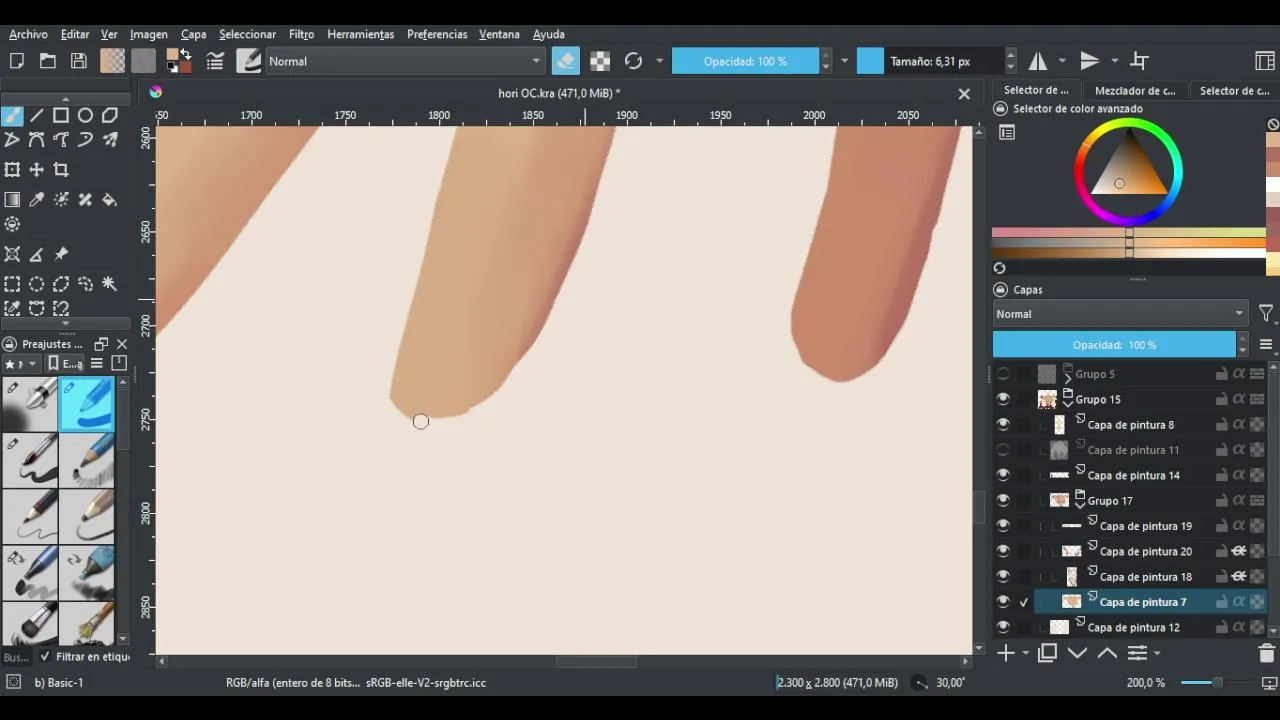Select the Ellipse shape tool

click(85, 115)
